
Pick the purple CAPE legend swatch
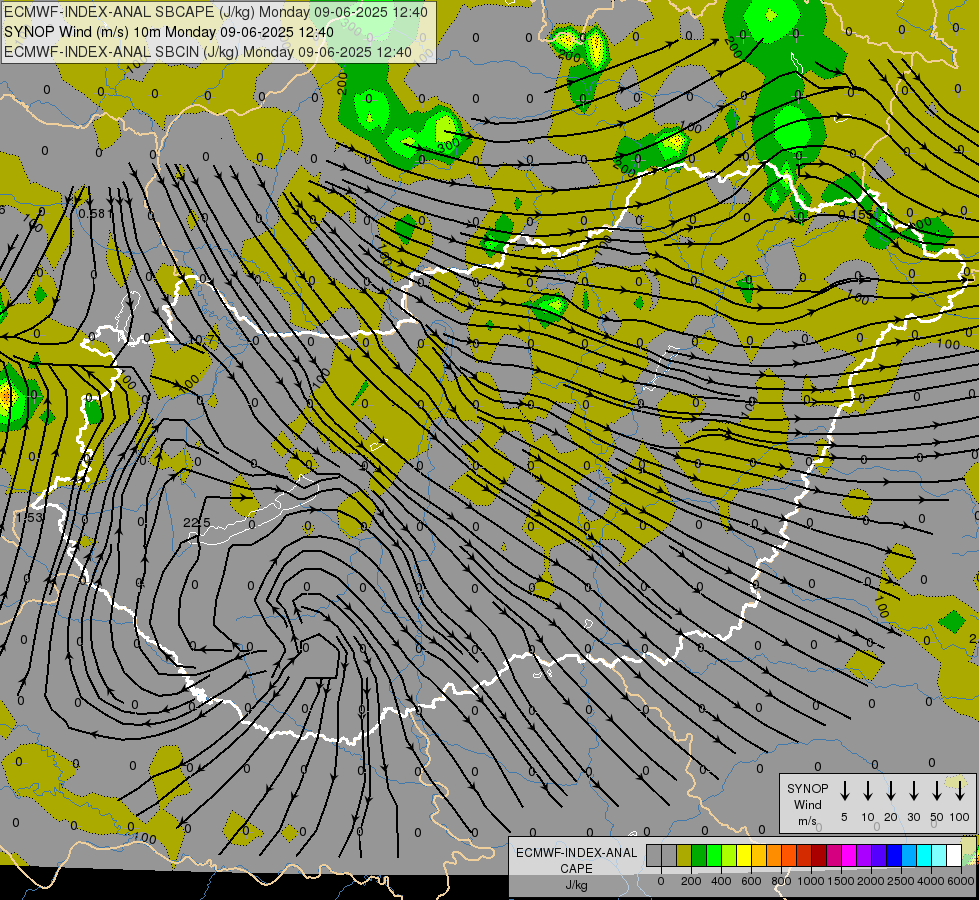[865, 855]
